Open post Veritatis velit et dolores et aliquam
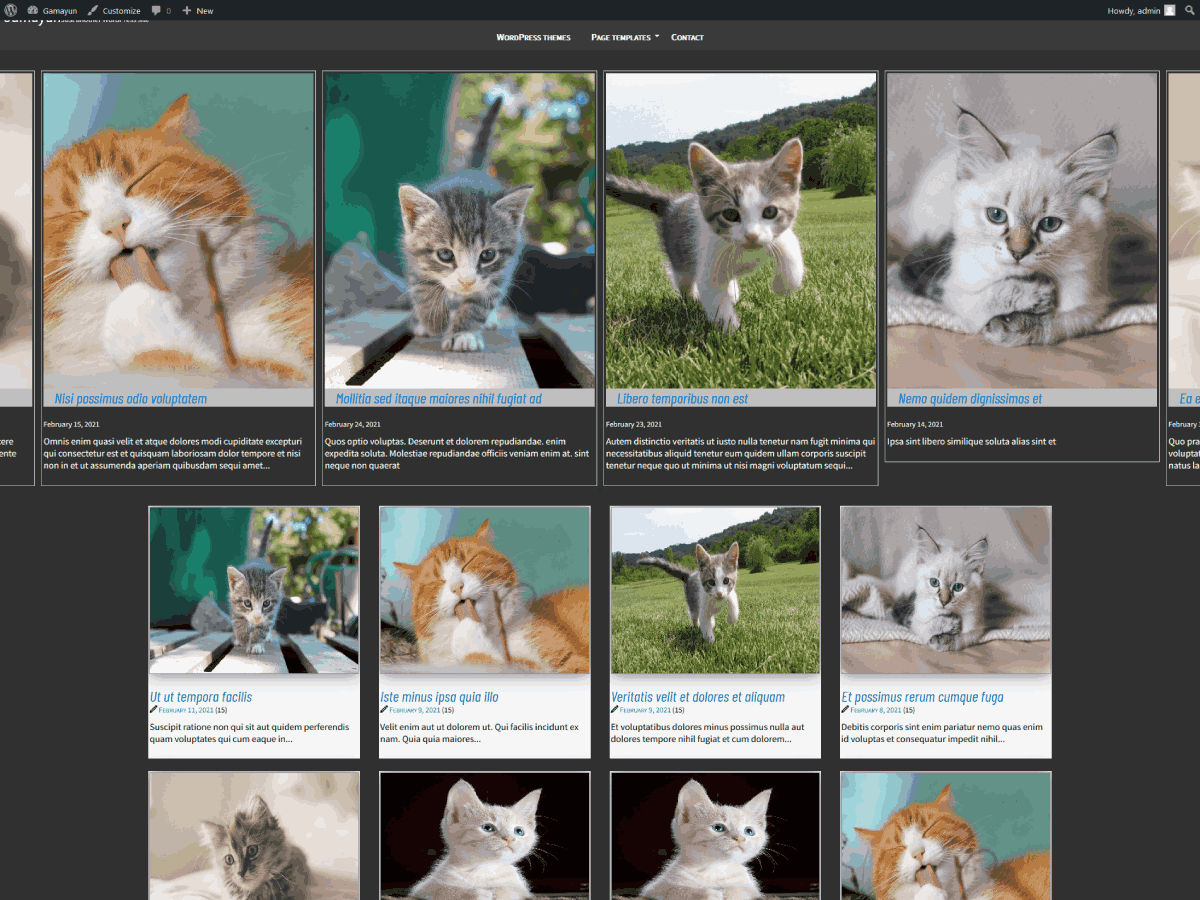This screenshot has width=1200, height=900. point(698,697)
